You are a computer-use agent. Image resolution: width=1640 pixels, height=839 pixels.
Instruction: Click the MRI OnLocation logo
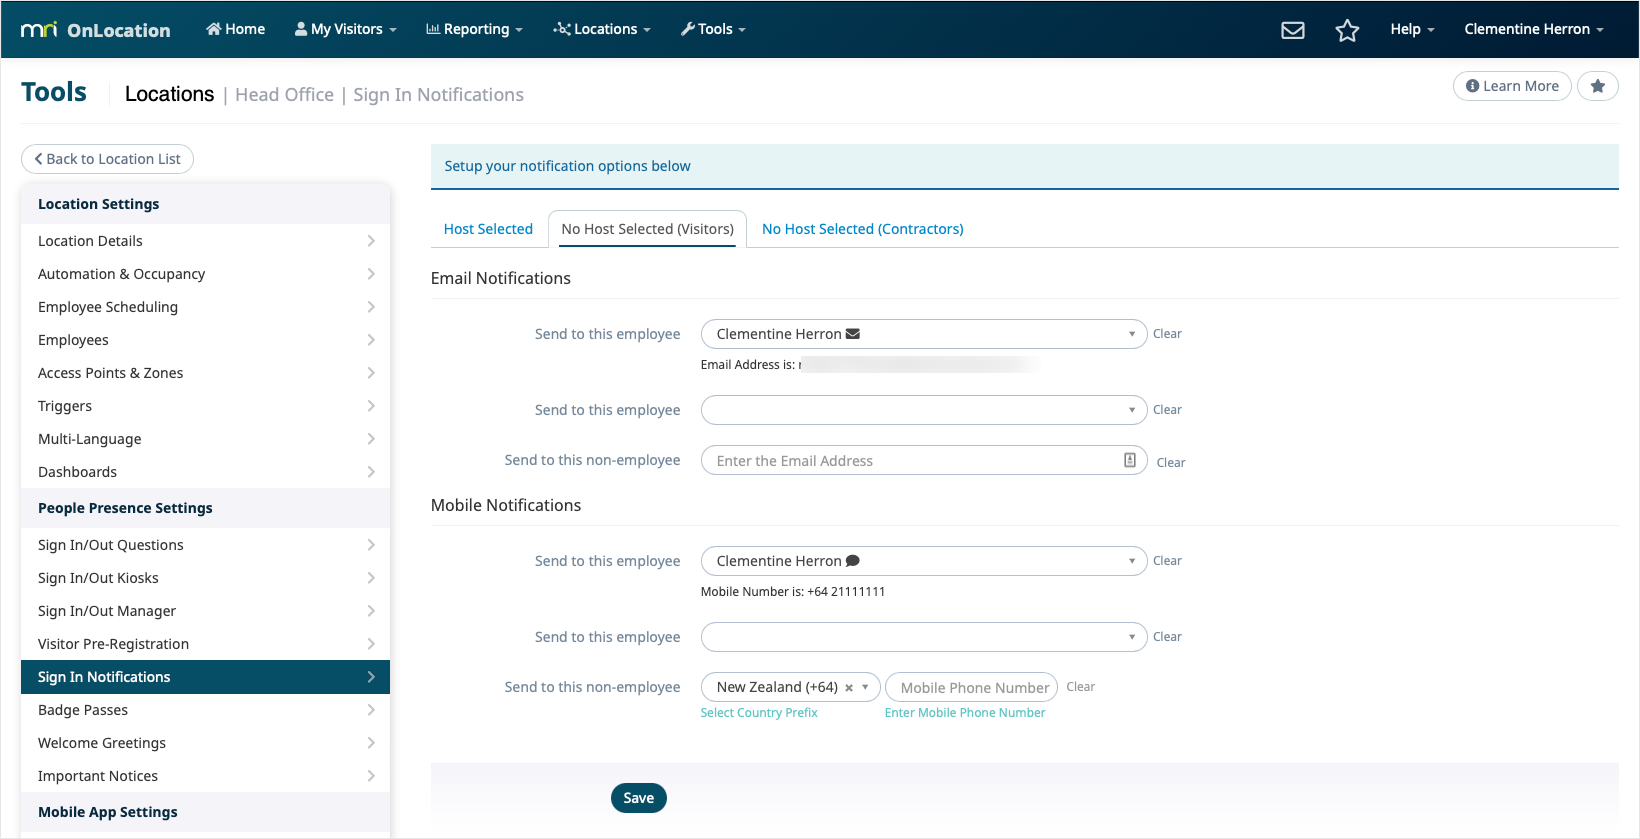96,30
